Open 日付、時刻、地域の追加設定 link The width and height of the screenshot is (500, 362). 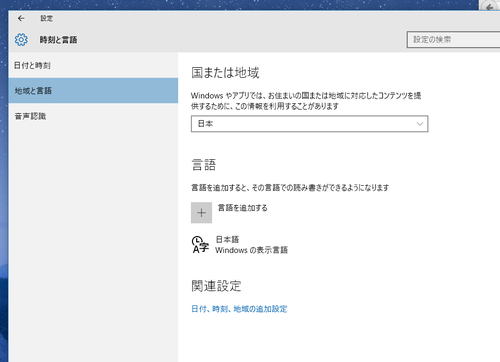click(x=239, y=309)
